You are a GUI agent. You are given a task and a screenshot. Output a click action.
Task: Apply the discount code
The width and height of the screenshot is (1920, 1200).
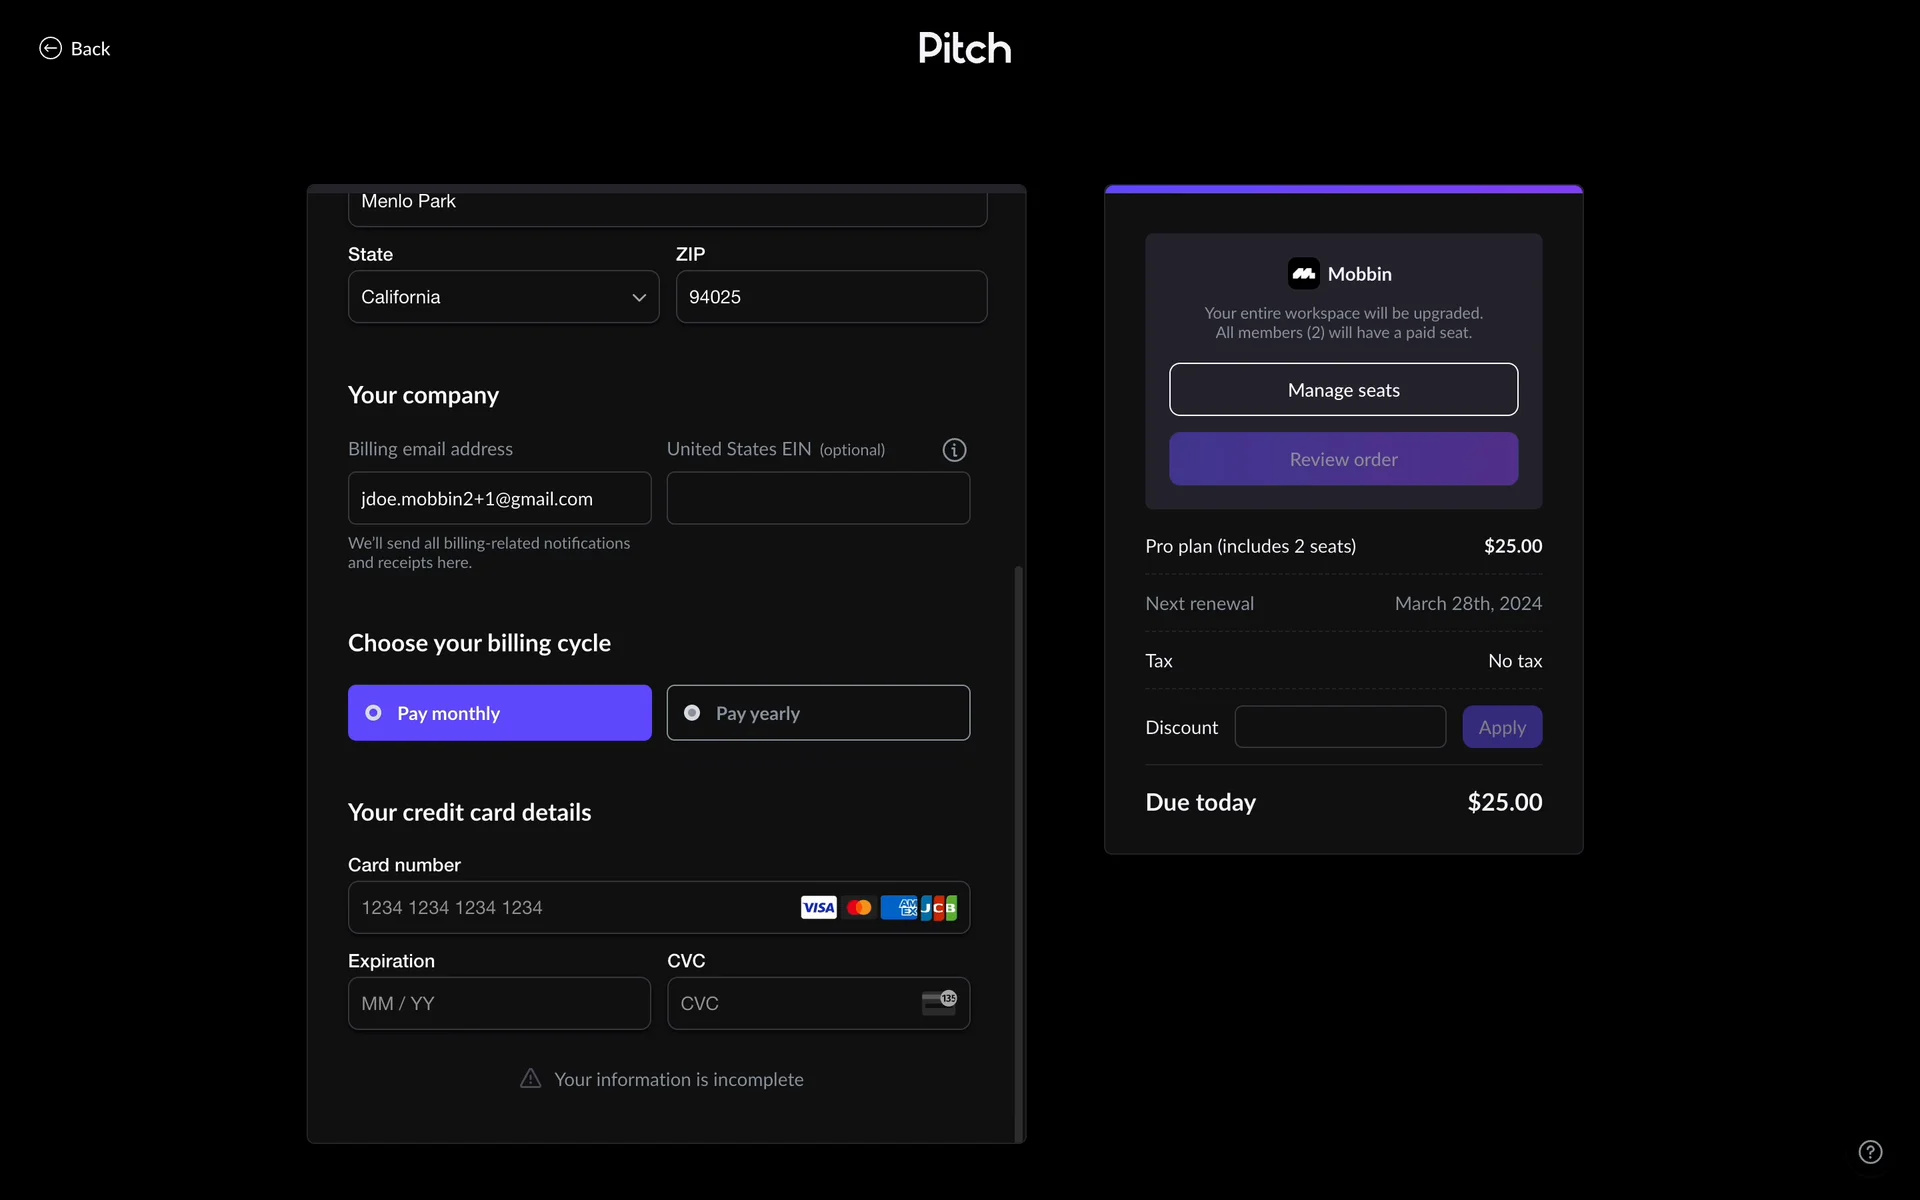click(1501, 727)
